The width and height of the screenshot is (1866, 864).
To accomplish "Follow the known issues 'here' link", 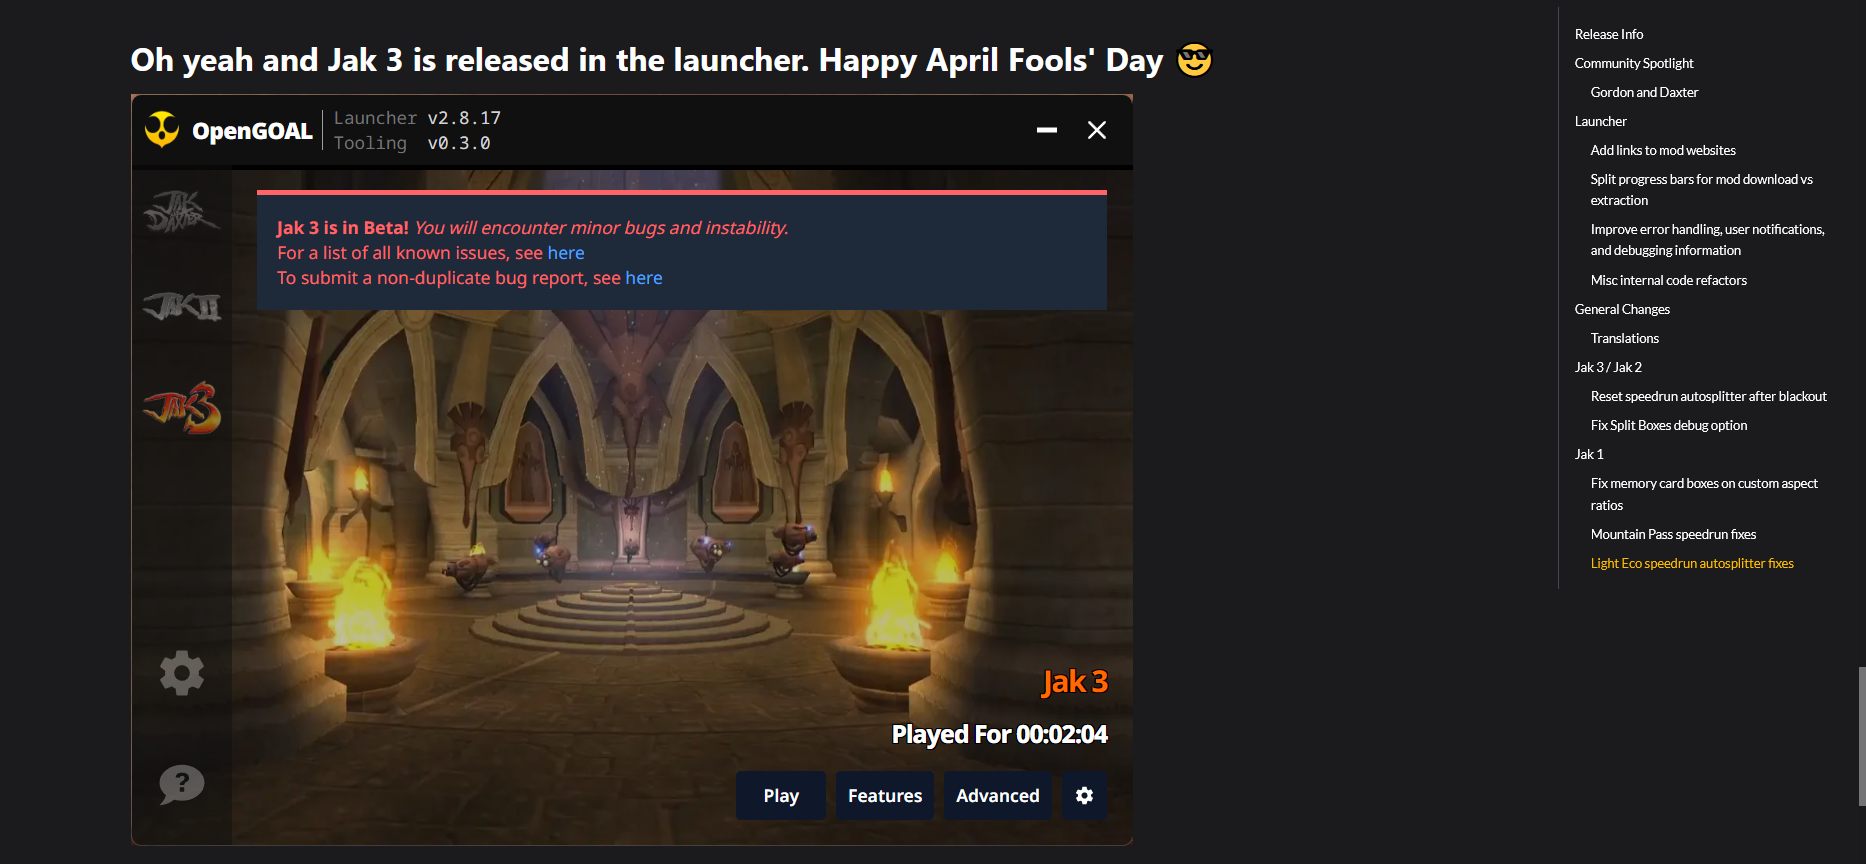I will point(566,253).
